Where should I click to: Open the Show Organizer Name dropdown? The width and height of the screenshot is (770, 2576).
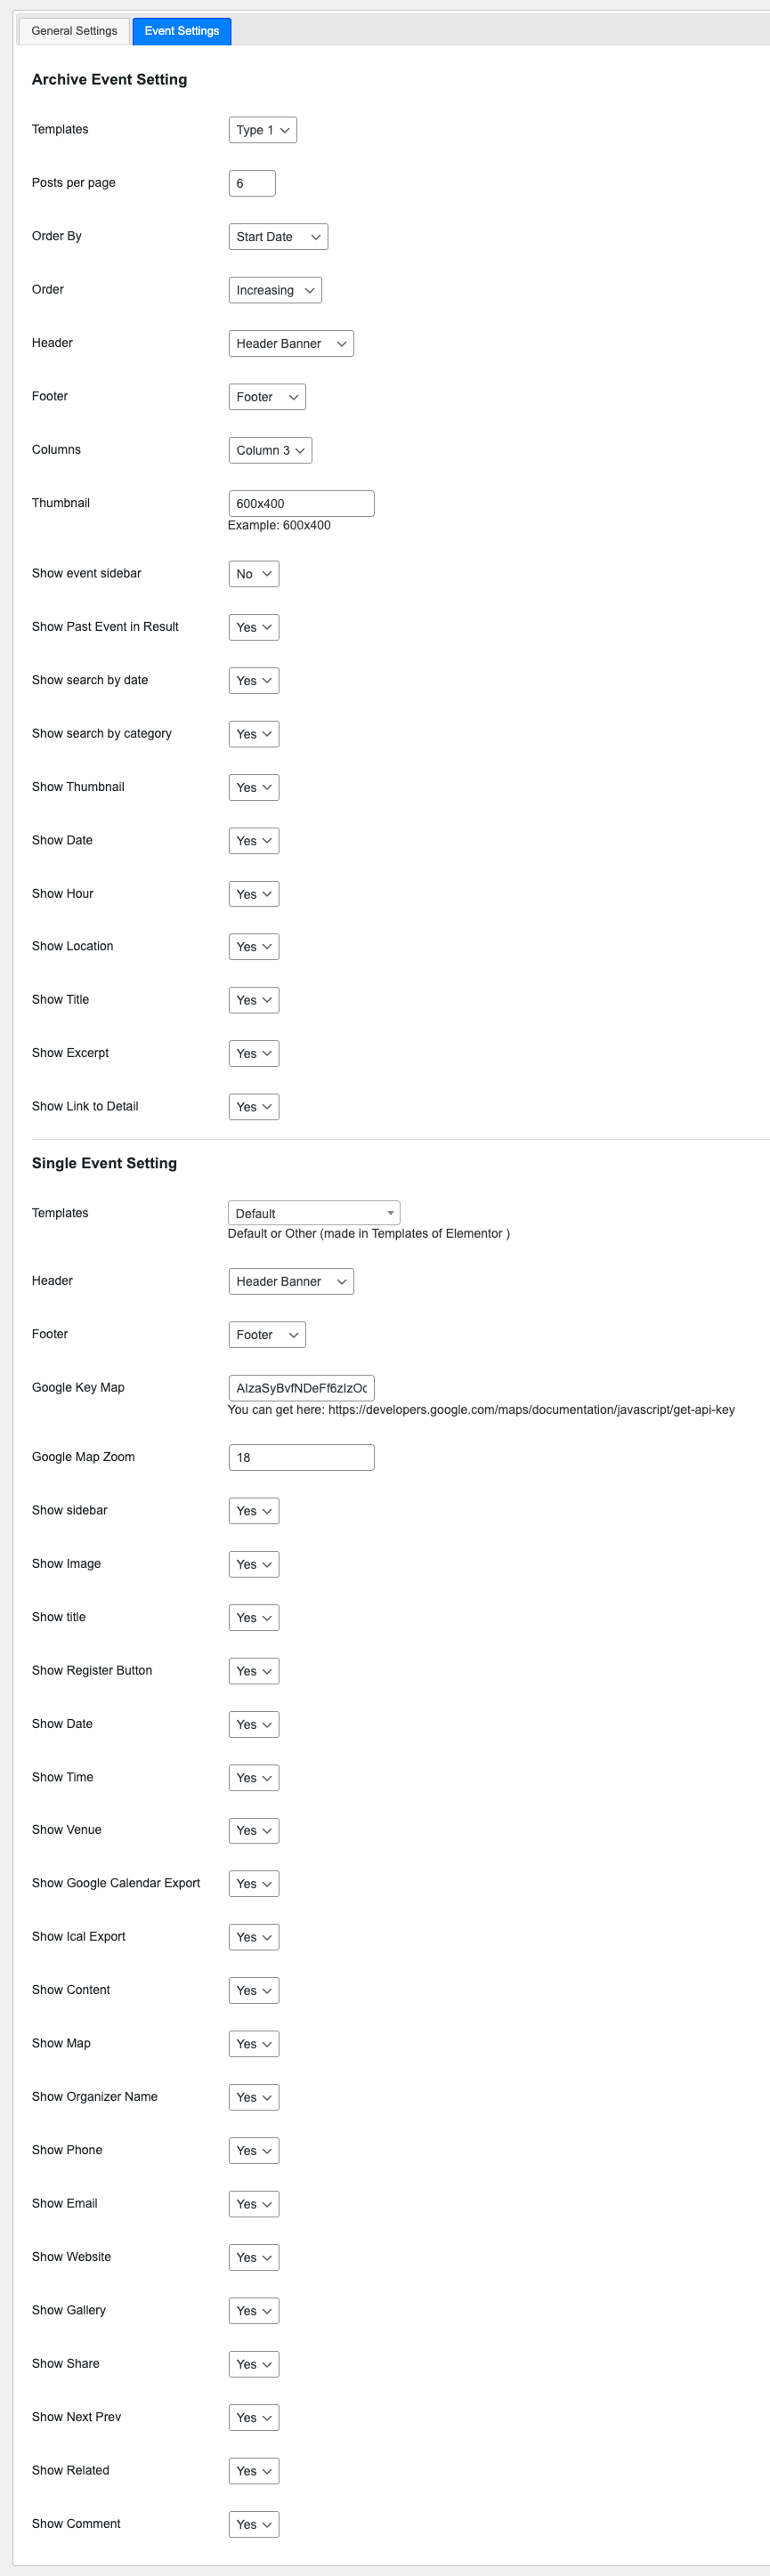click(x=254, y=2097)
